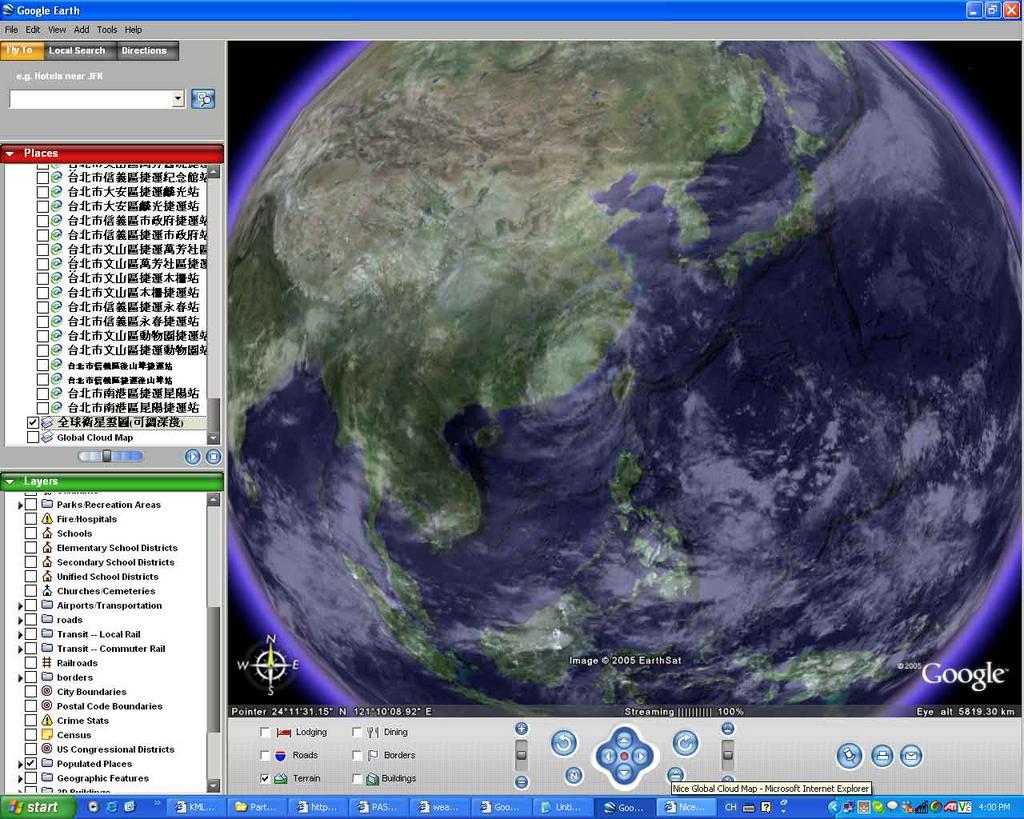Click the reset north (N) button
The width and height of the screenshot is (1024, 819).
pyautogui.click(x=573, y=775)
